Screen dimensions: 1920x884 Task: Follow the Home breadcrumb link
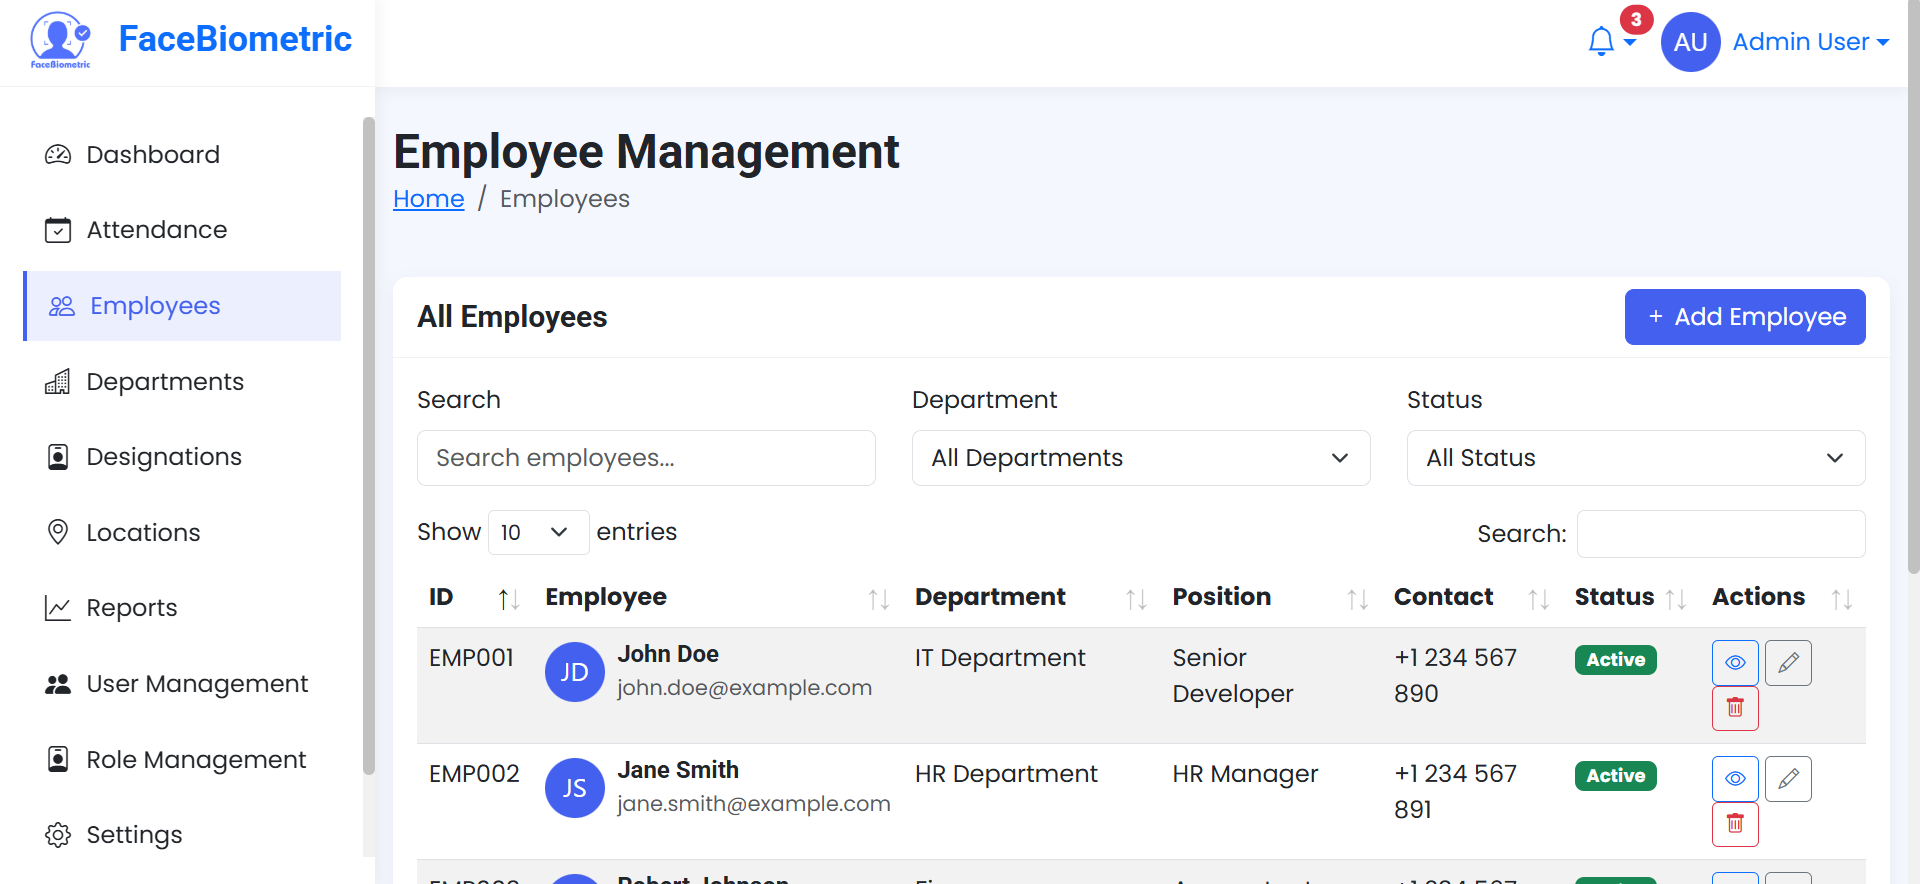point(428,199)
